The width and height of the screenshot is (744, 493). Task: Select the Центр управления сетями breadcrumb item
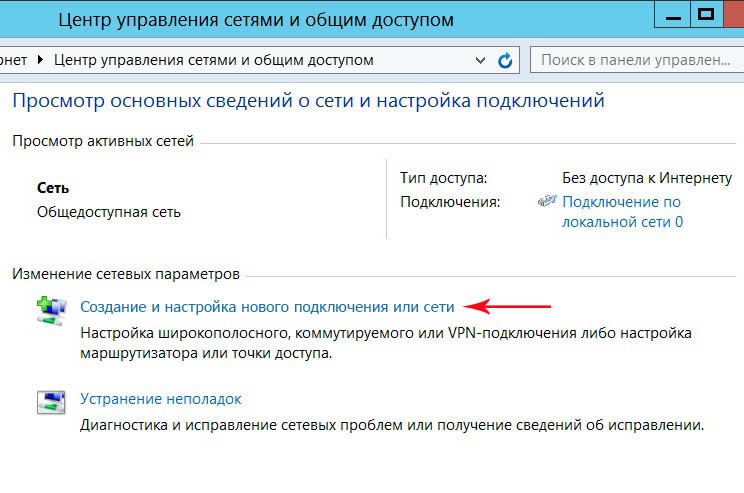(213, 60)
